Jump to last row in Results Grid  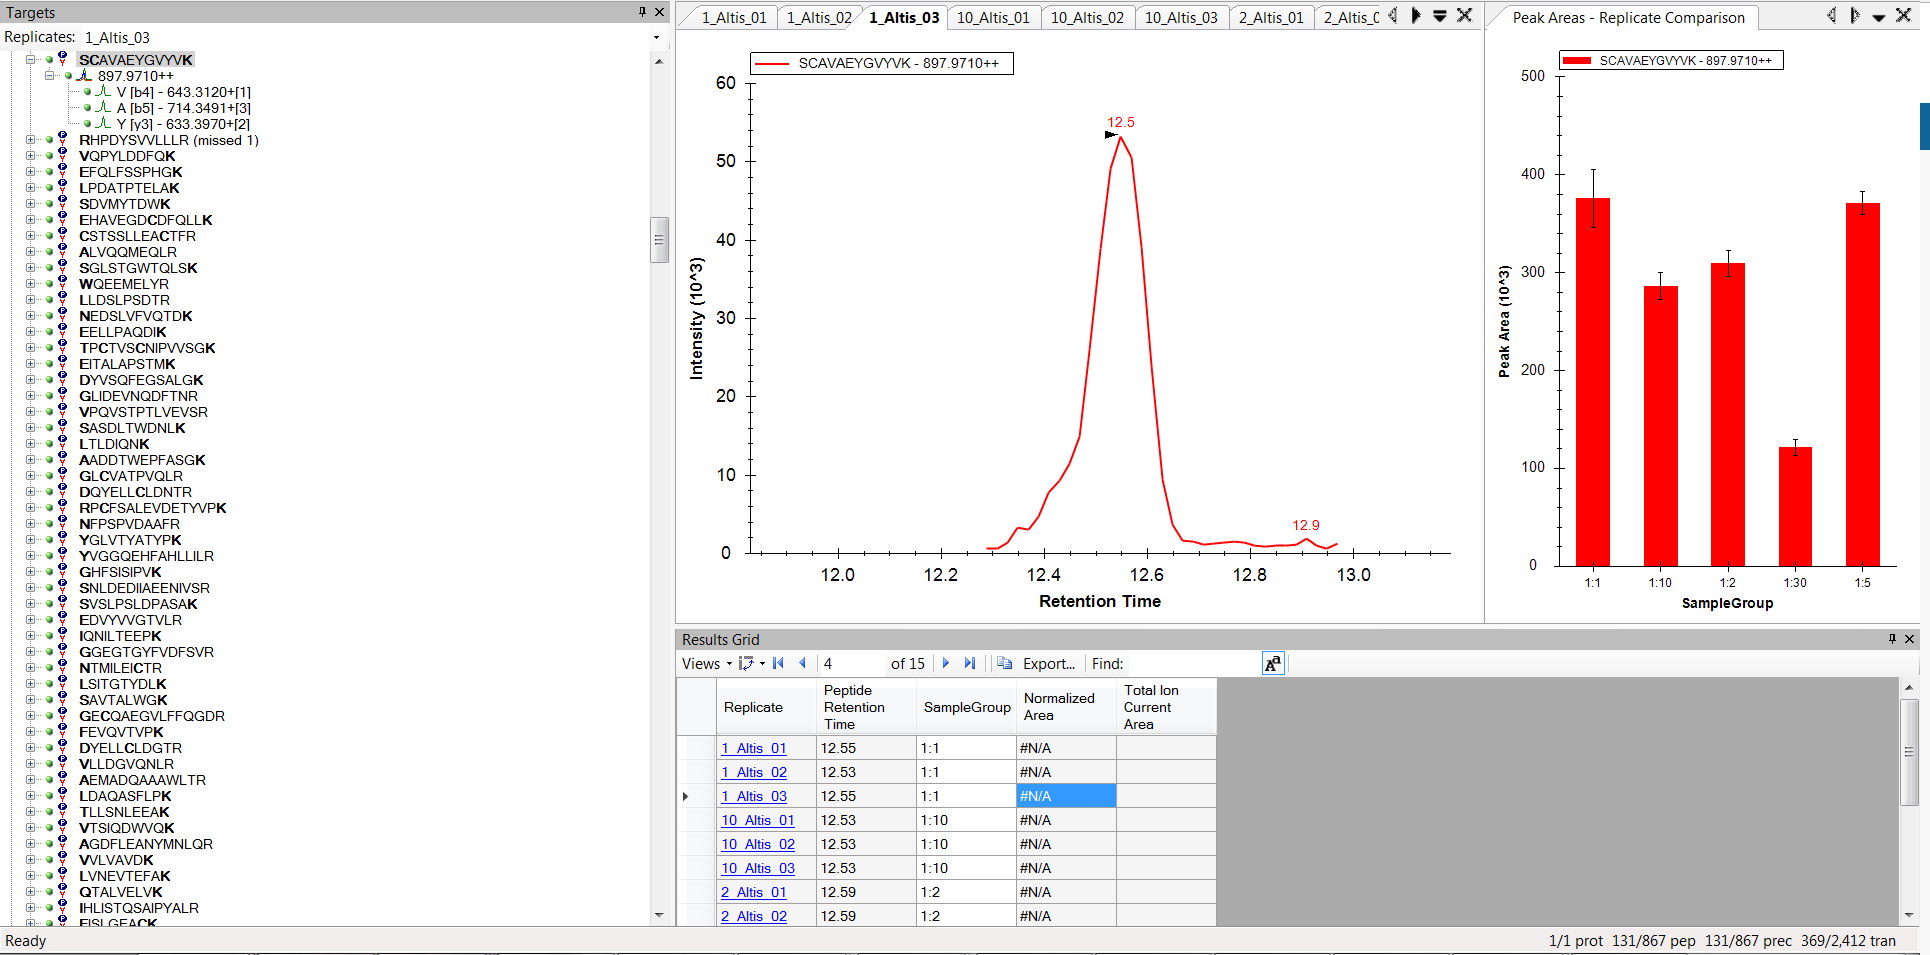point(969,663)
